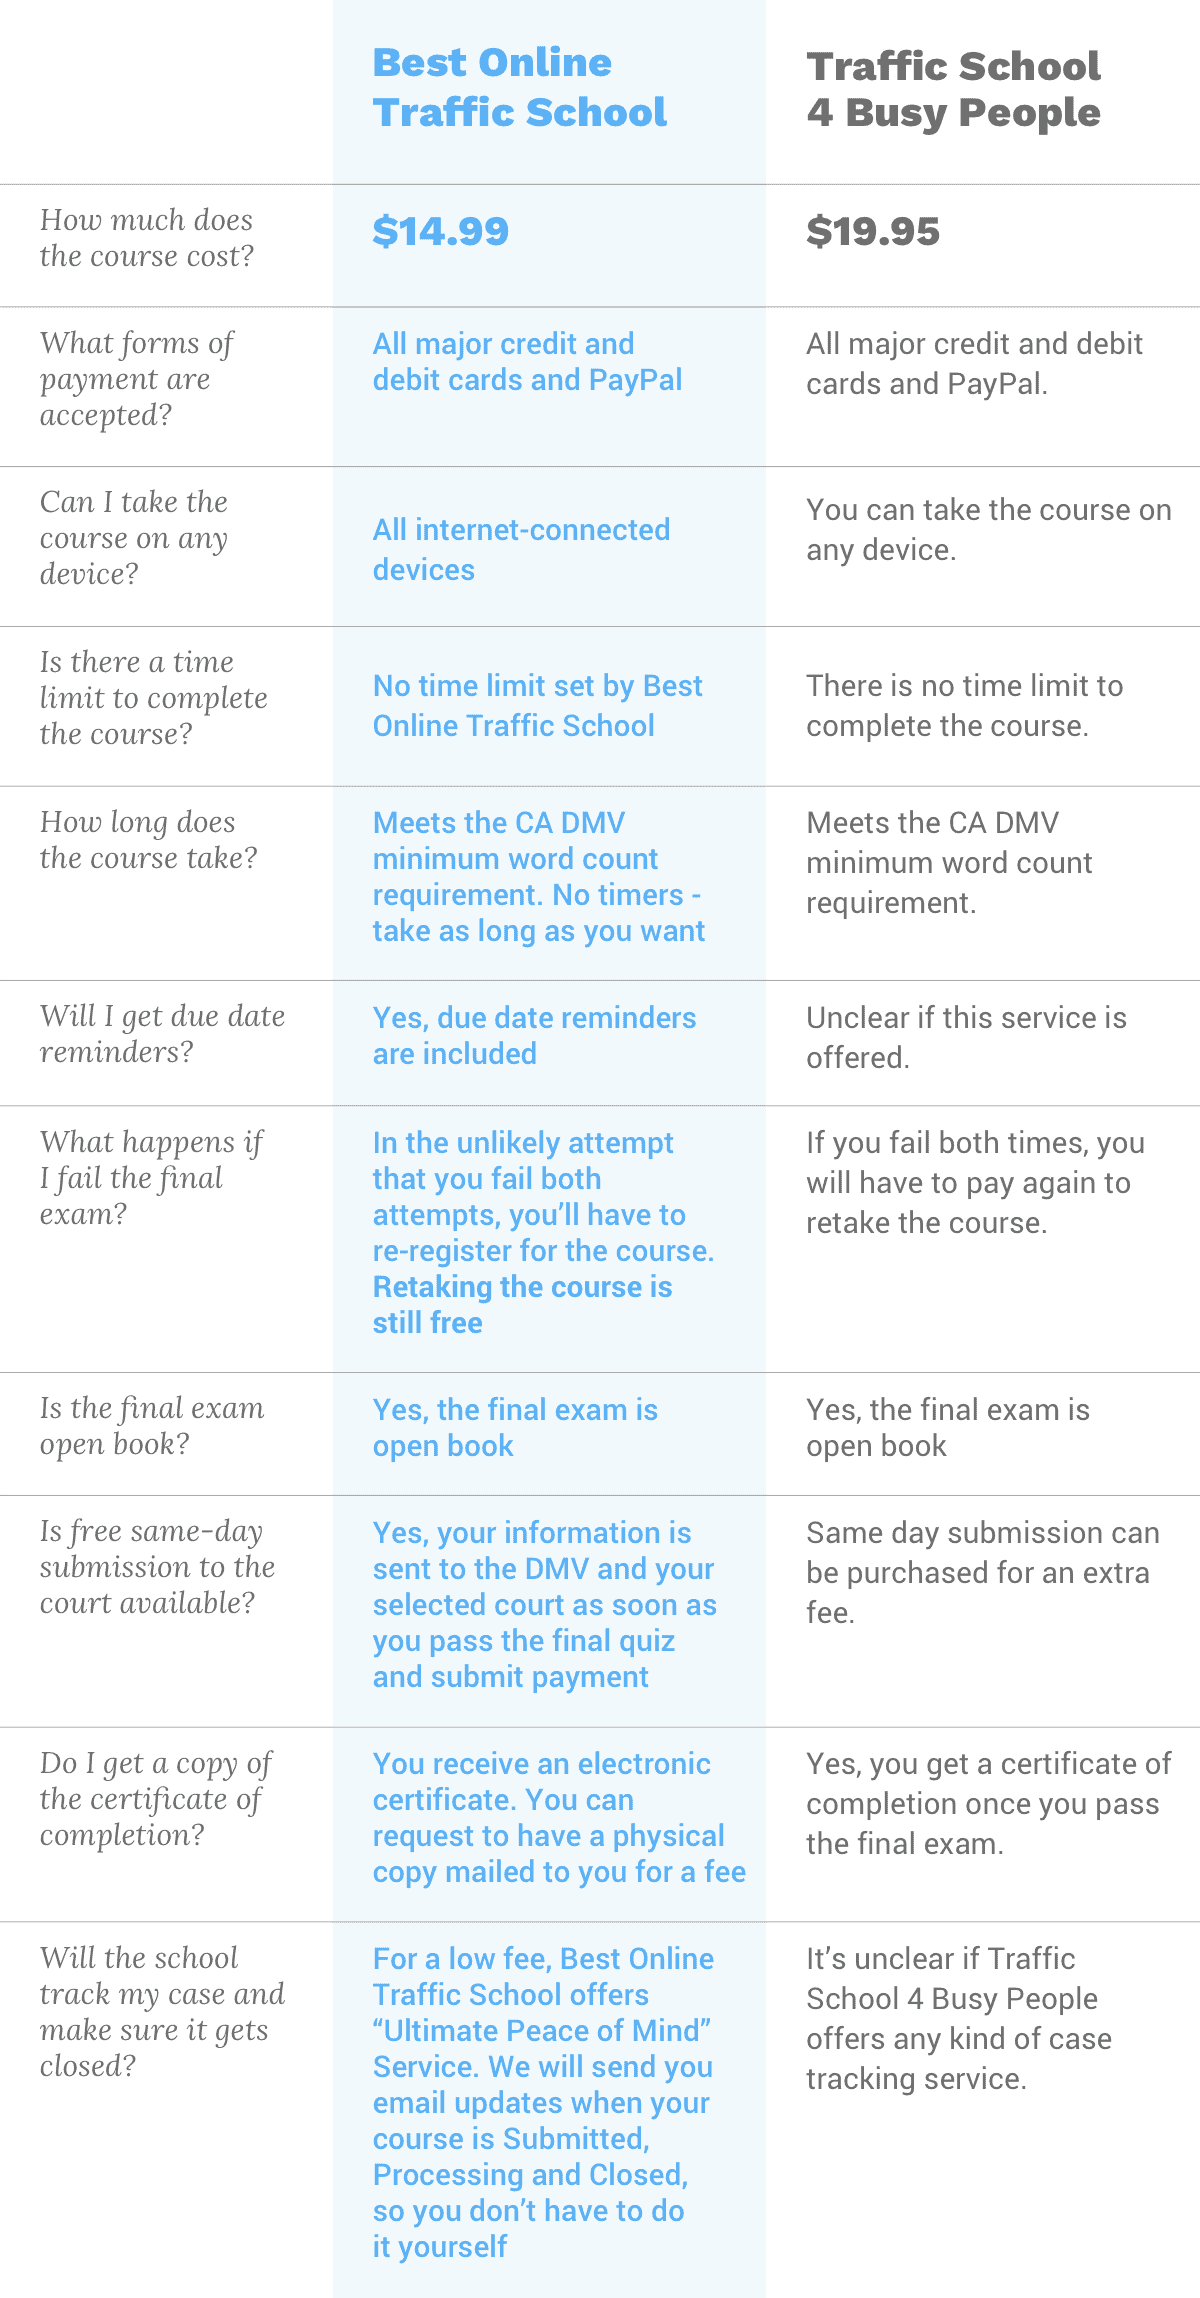1200x2298 pixels.
Task: Click blue 'Yes, the final exam is open book'
Action: (515, 1427)
